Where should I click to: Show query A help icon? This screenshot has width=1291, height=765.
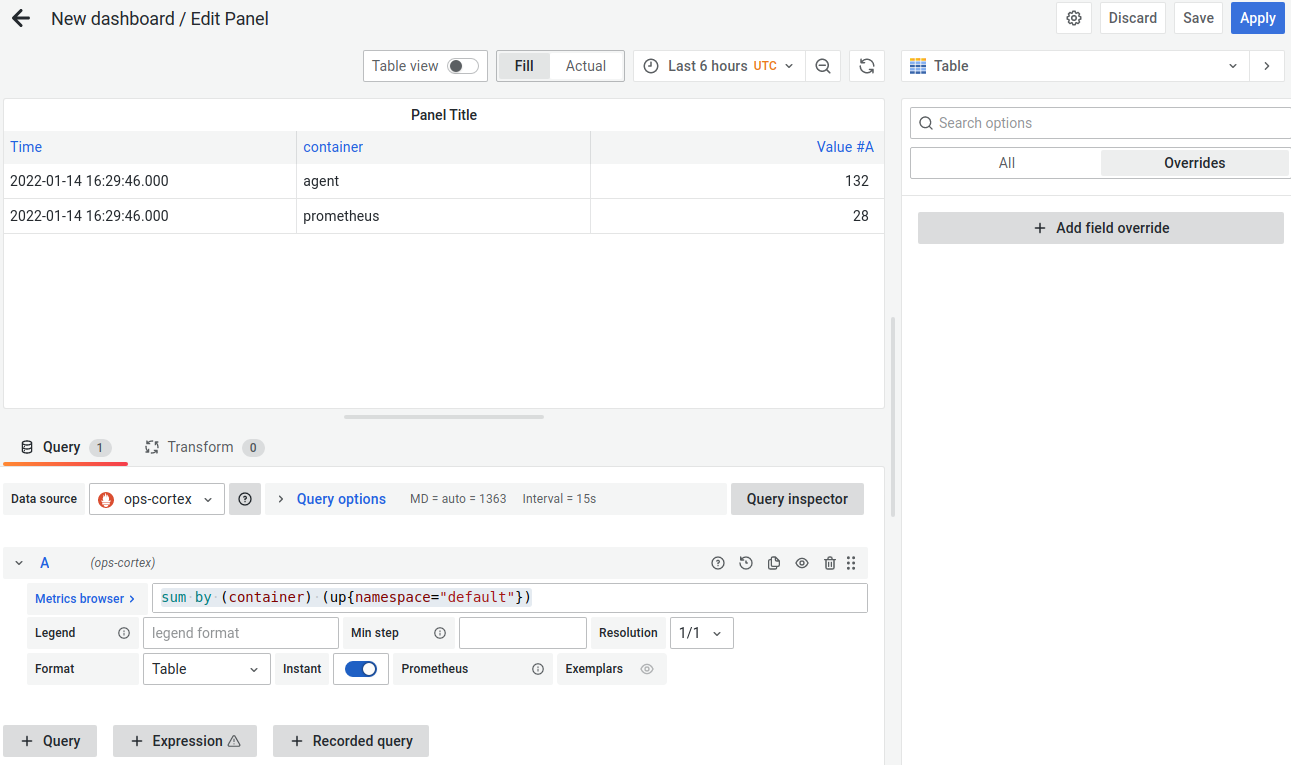(718, 563)
